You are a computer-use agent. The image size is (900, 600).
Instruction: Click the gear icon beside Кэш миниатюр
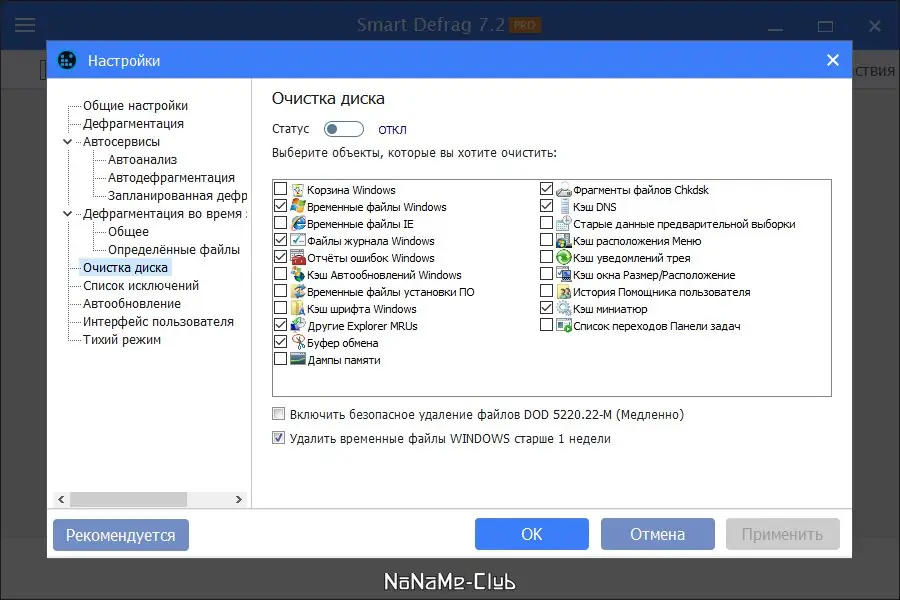click(x=562, y=308)
